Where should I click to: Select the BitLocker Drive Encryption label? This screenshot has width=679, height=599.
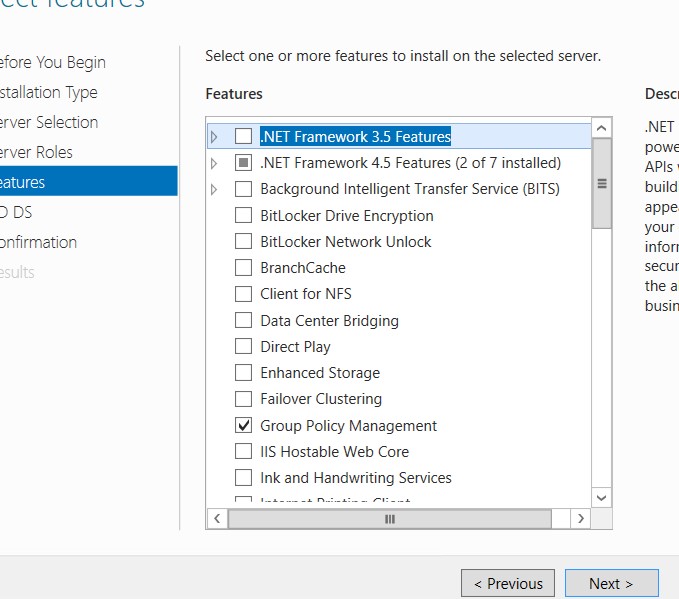click(346, 216)
